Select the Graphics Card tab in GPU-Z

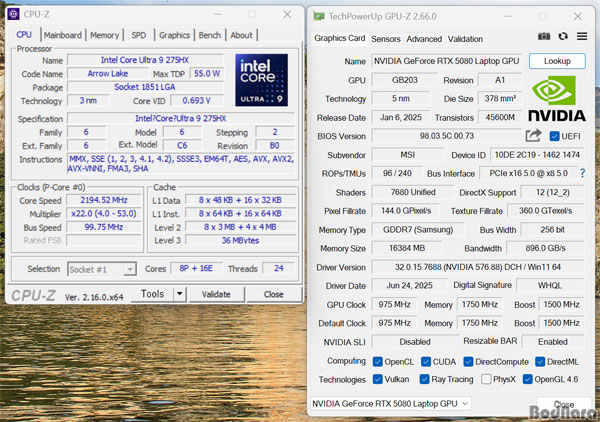tap(340, 38)
